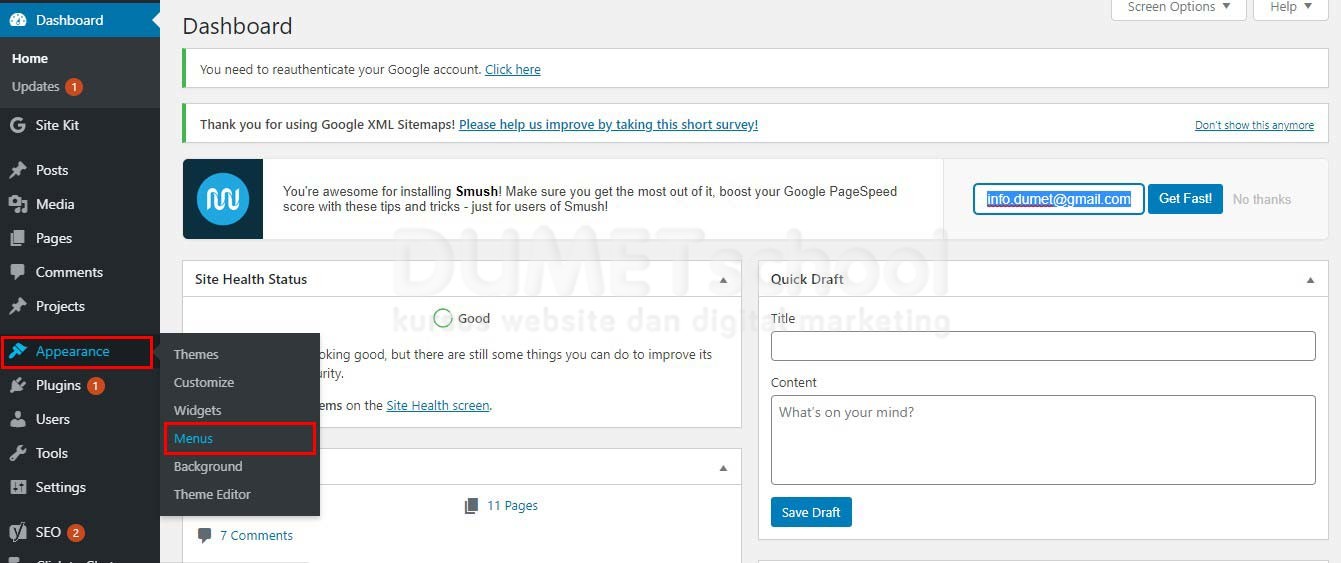
Task: Collapse the Site Health Status panel
Action: pyautogui.click(x=724, y=280)
